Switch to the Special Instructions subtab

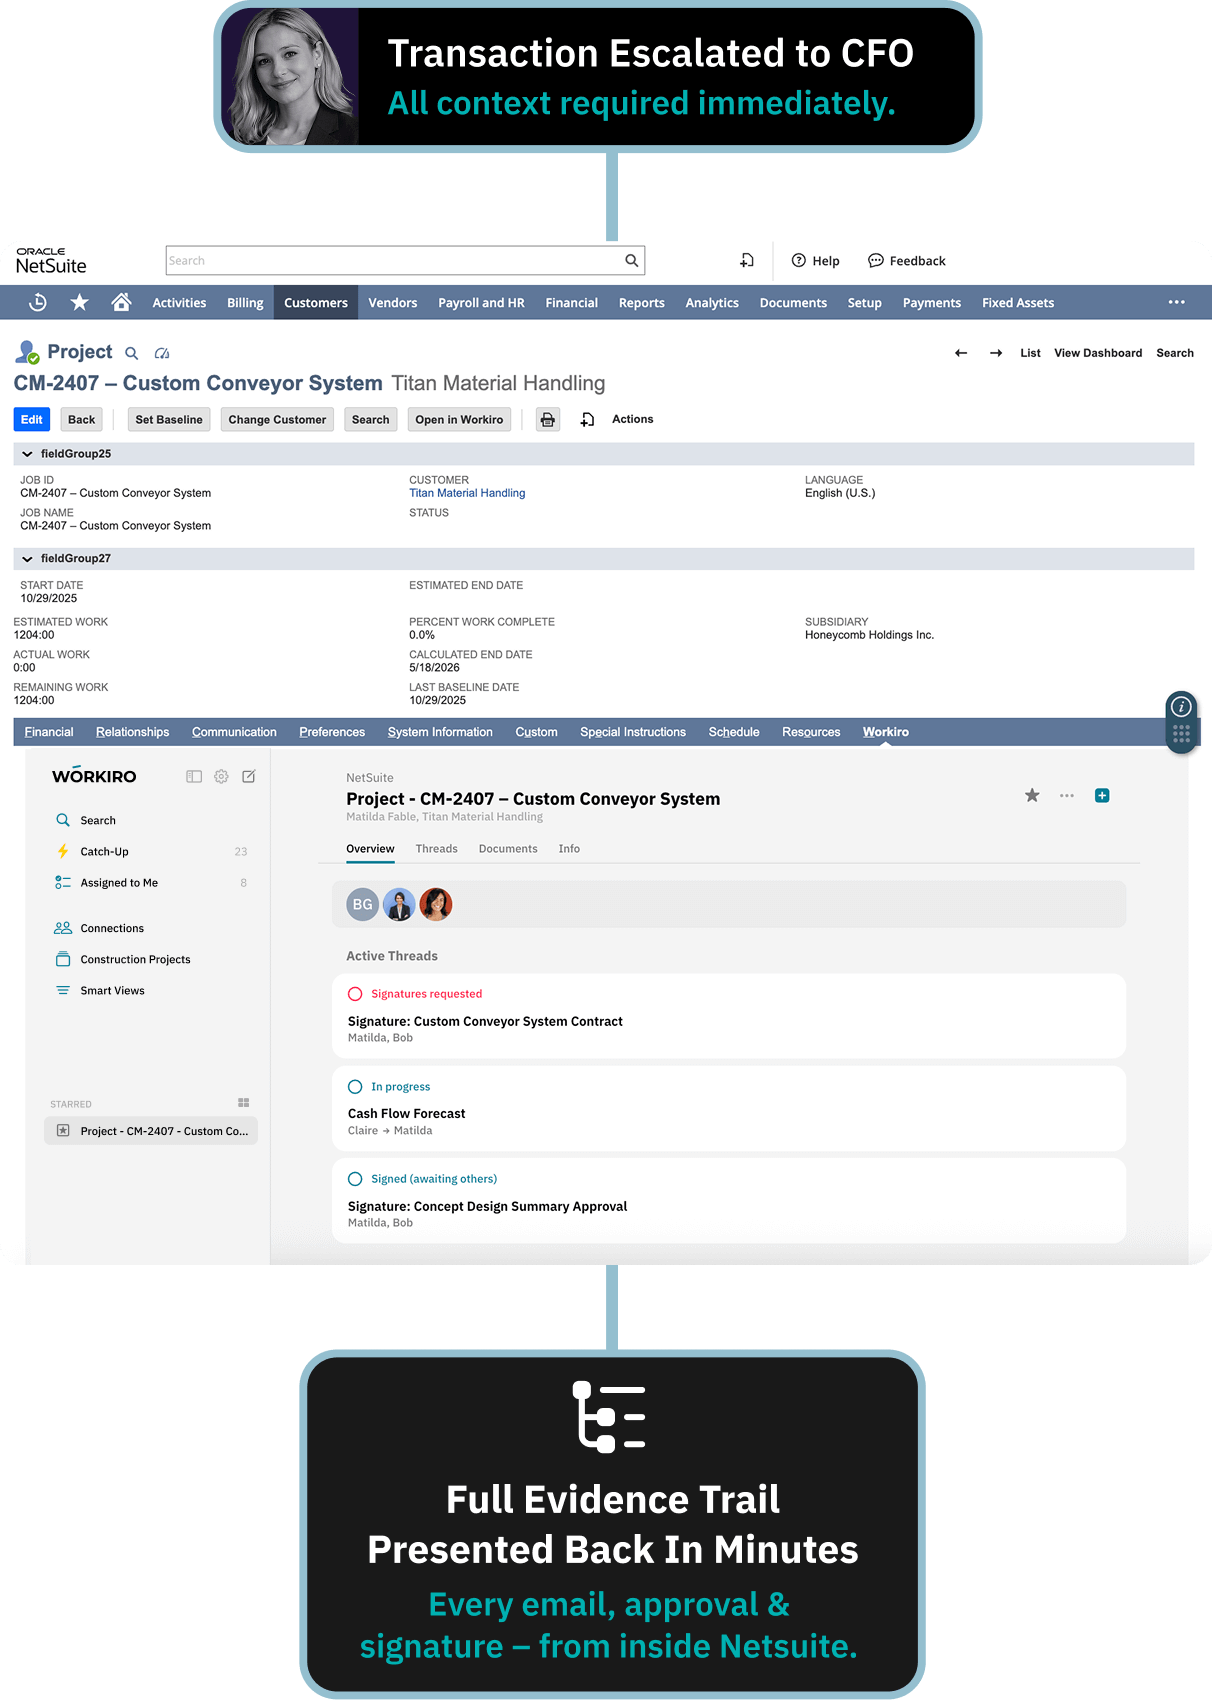coord(633,732)
